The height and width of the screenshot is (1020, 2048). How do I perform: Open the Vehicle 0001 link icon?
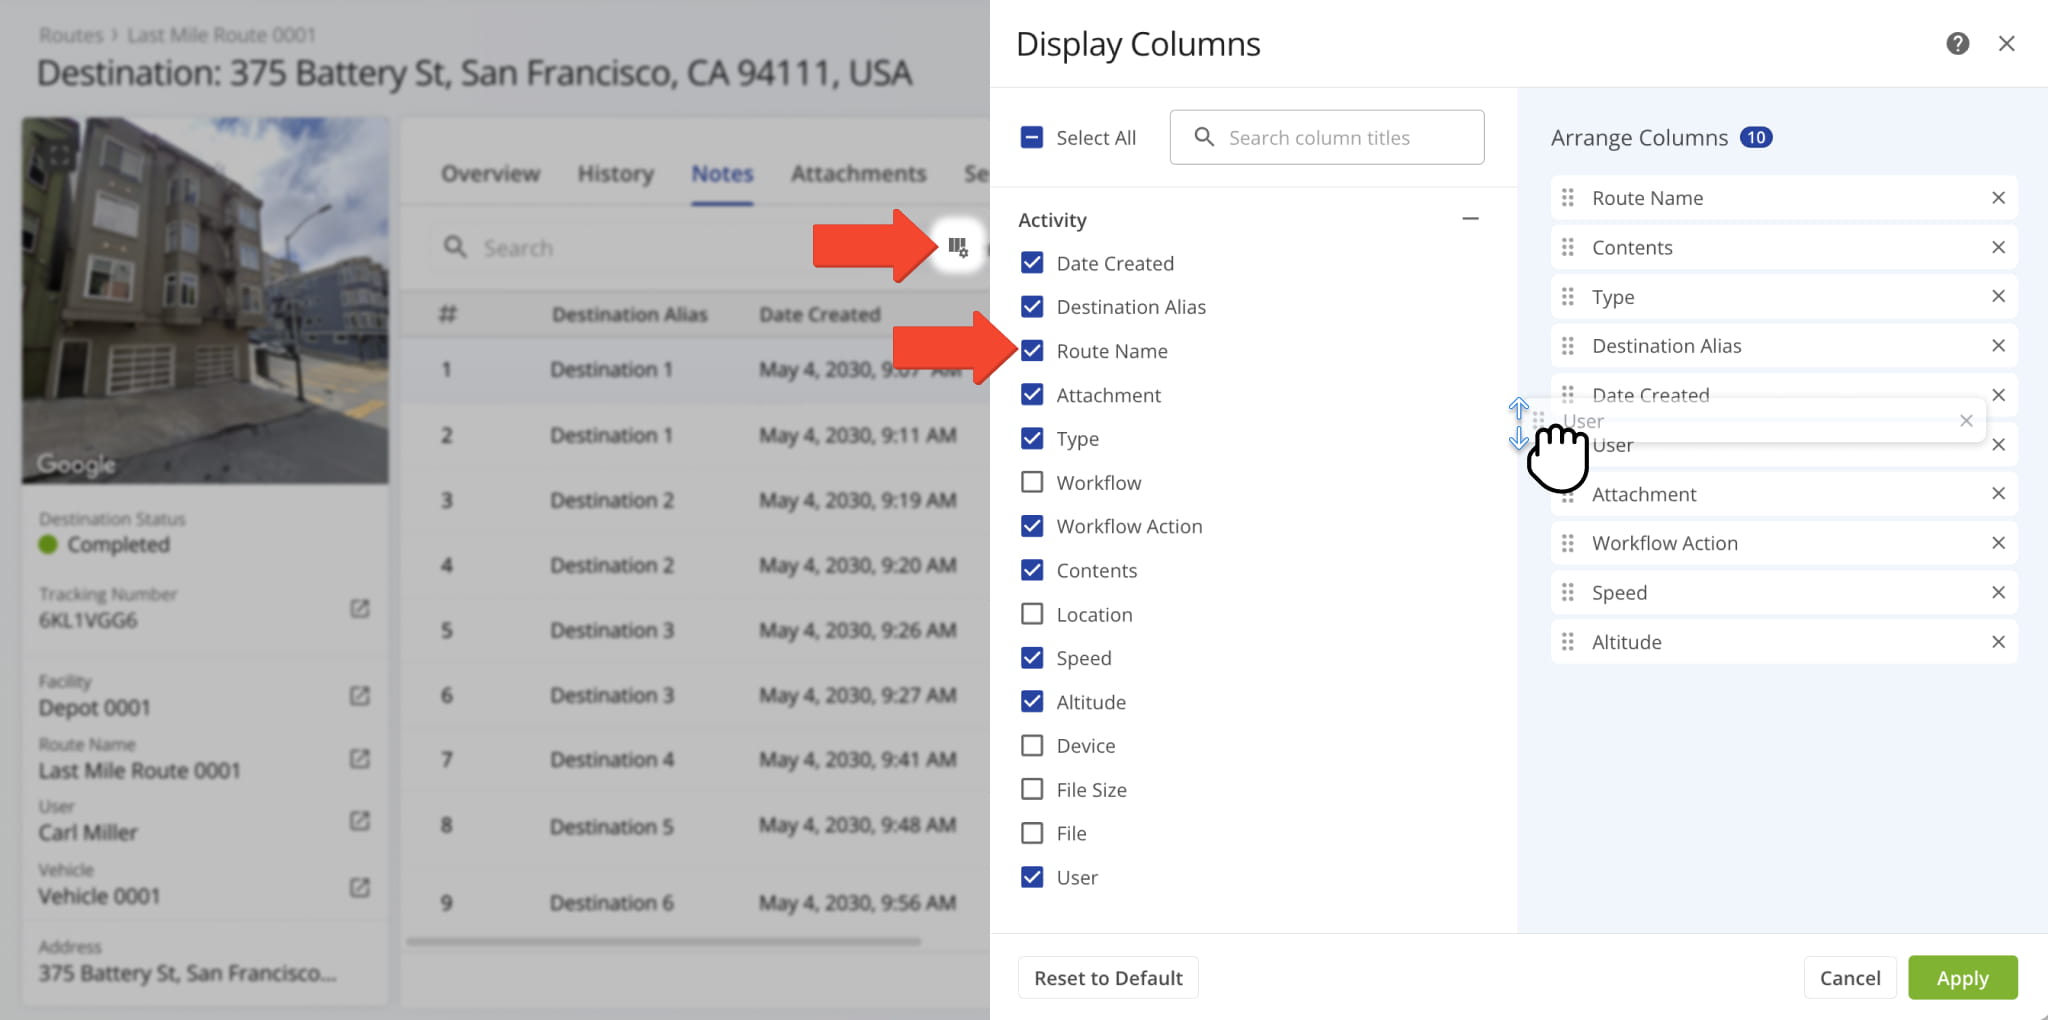tap(360, 887)
